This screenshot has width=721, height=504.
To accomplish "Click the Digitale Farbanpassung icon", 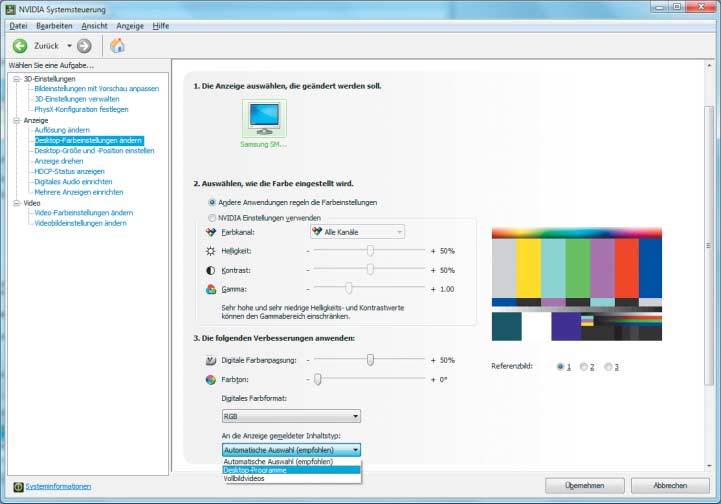I will pyautogui.click(x=211, y=361).
